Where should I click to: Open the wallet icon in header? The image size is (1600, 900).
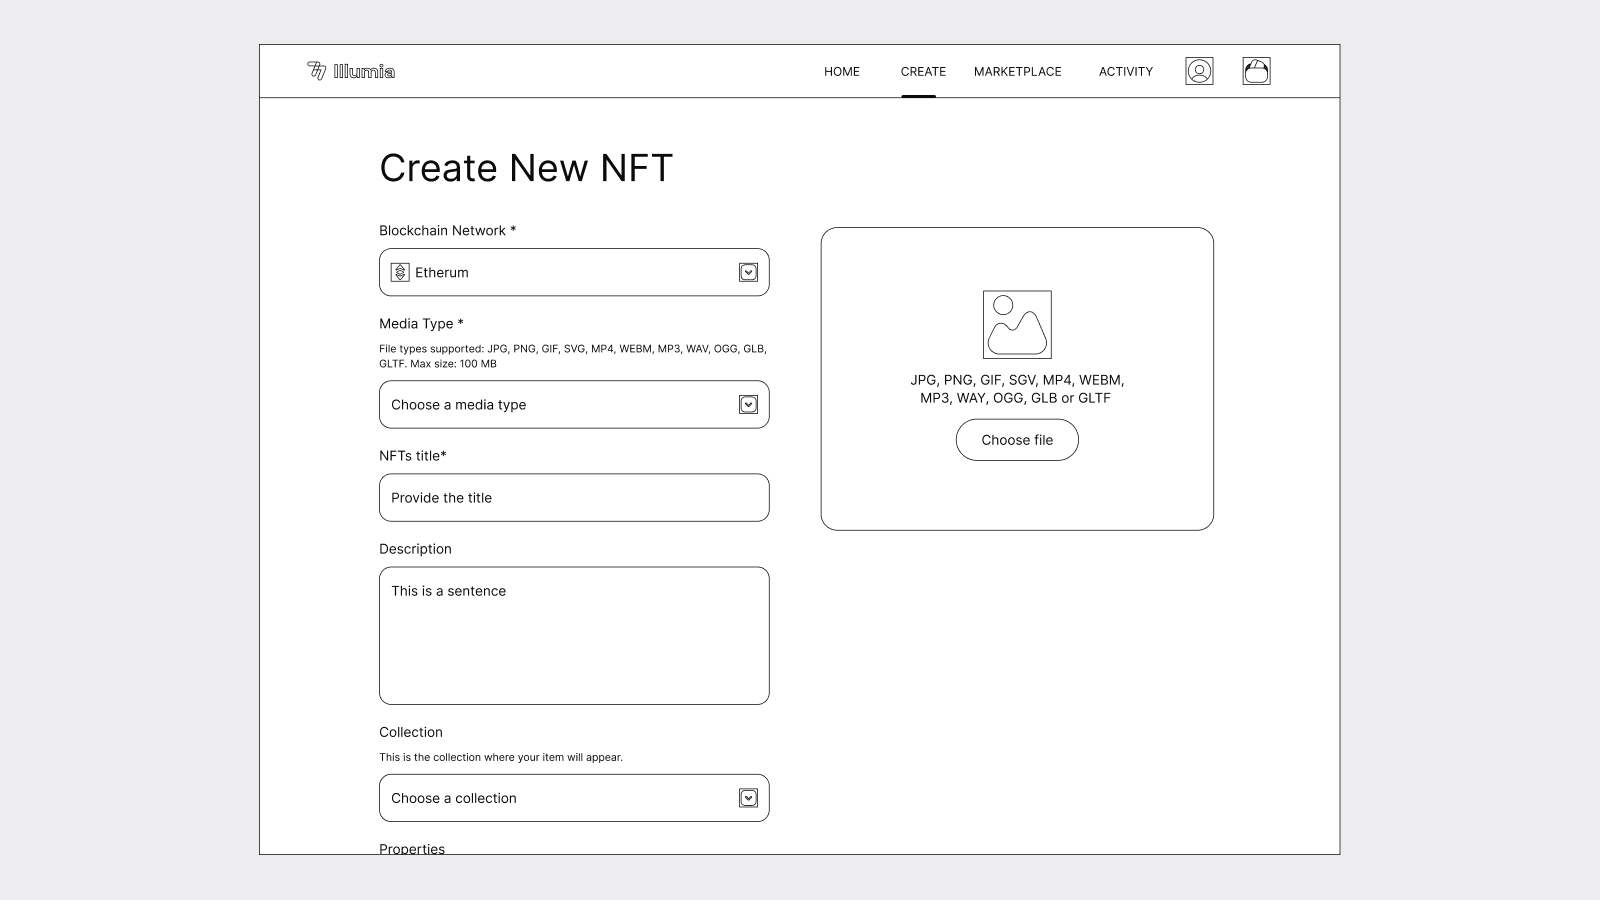(1256, 71)
